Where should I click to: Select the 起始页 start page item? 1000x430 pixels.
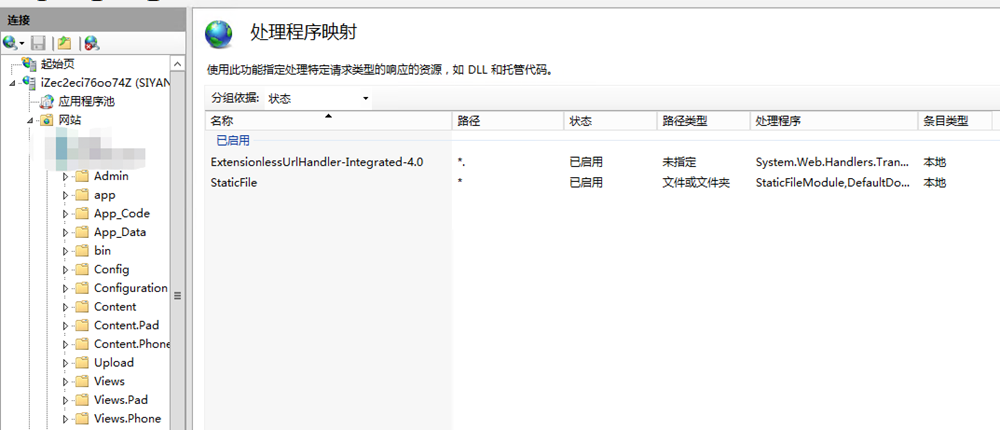coord(59,64)
